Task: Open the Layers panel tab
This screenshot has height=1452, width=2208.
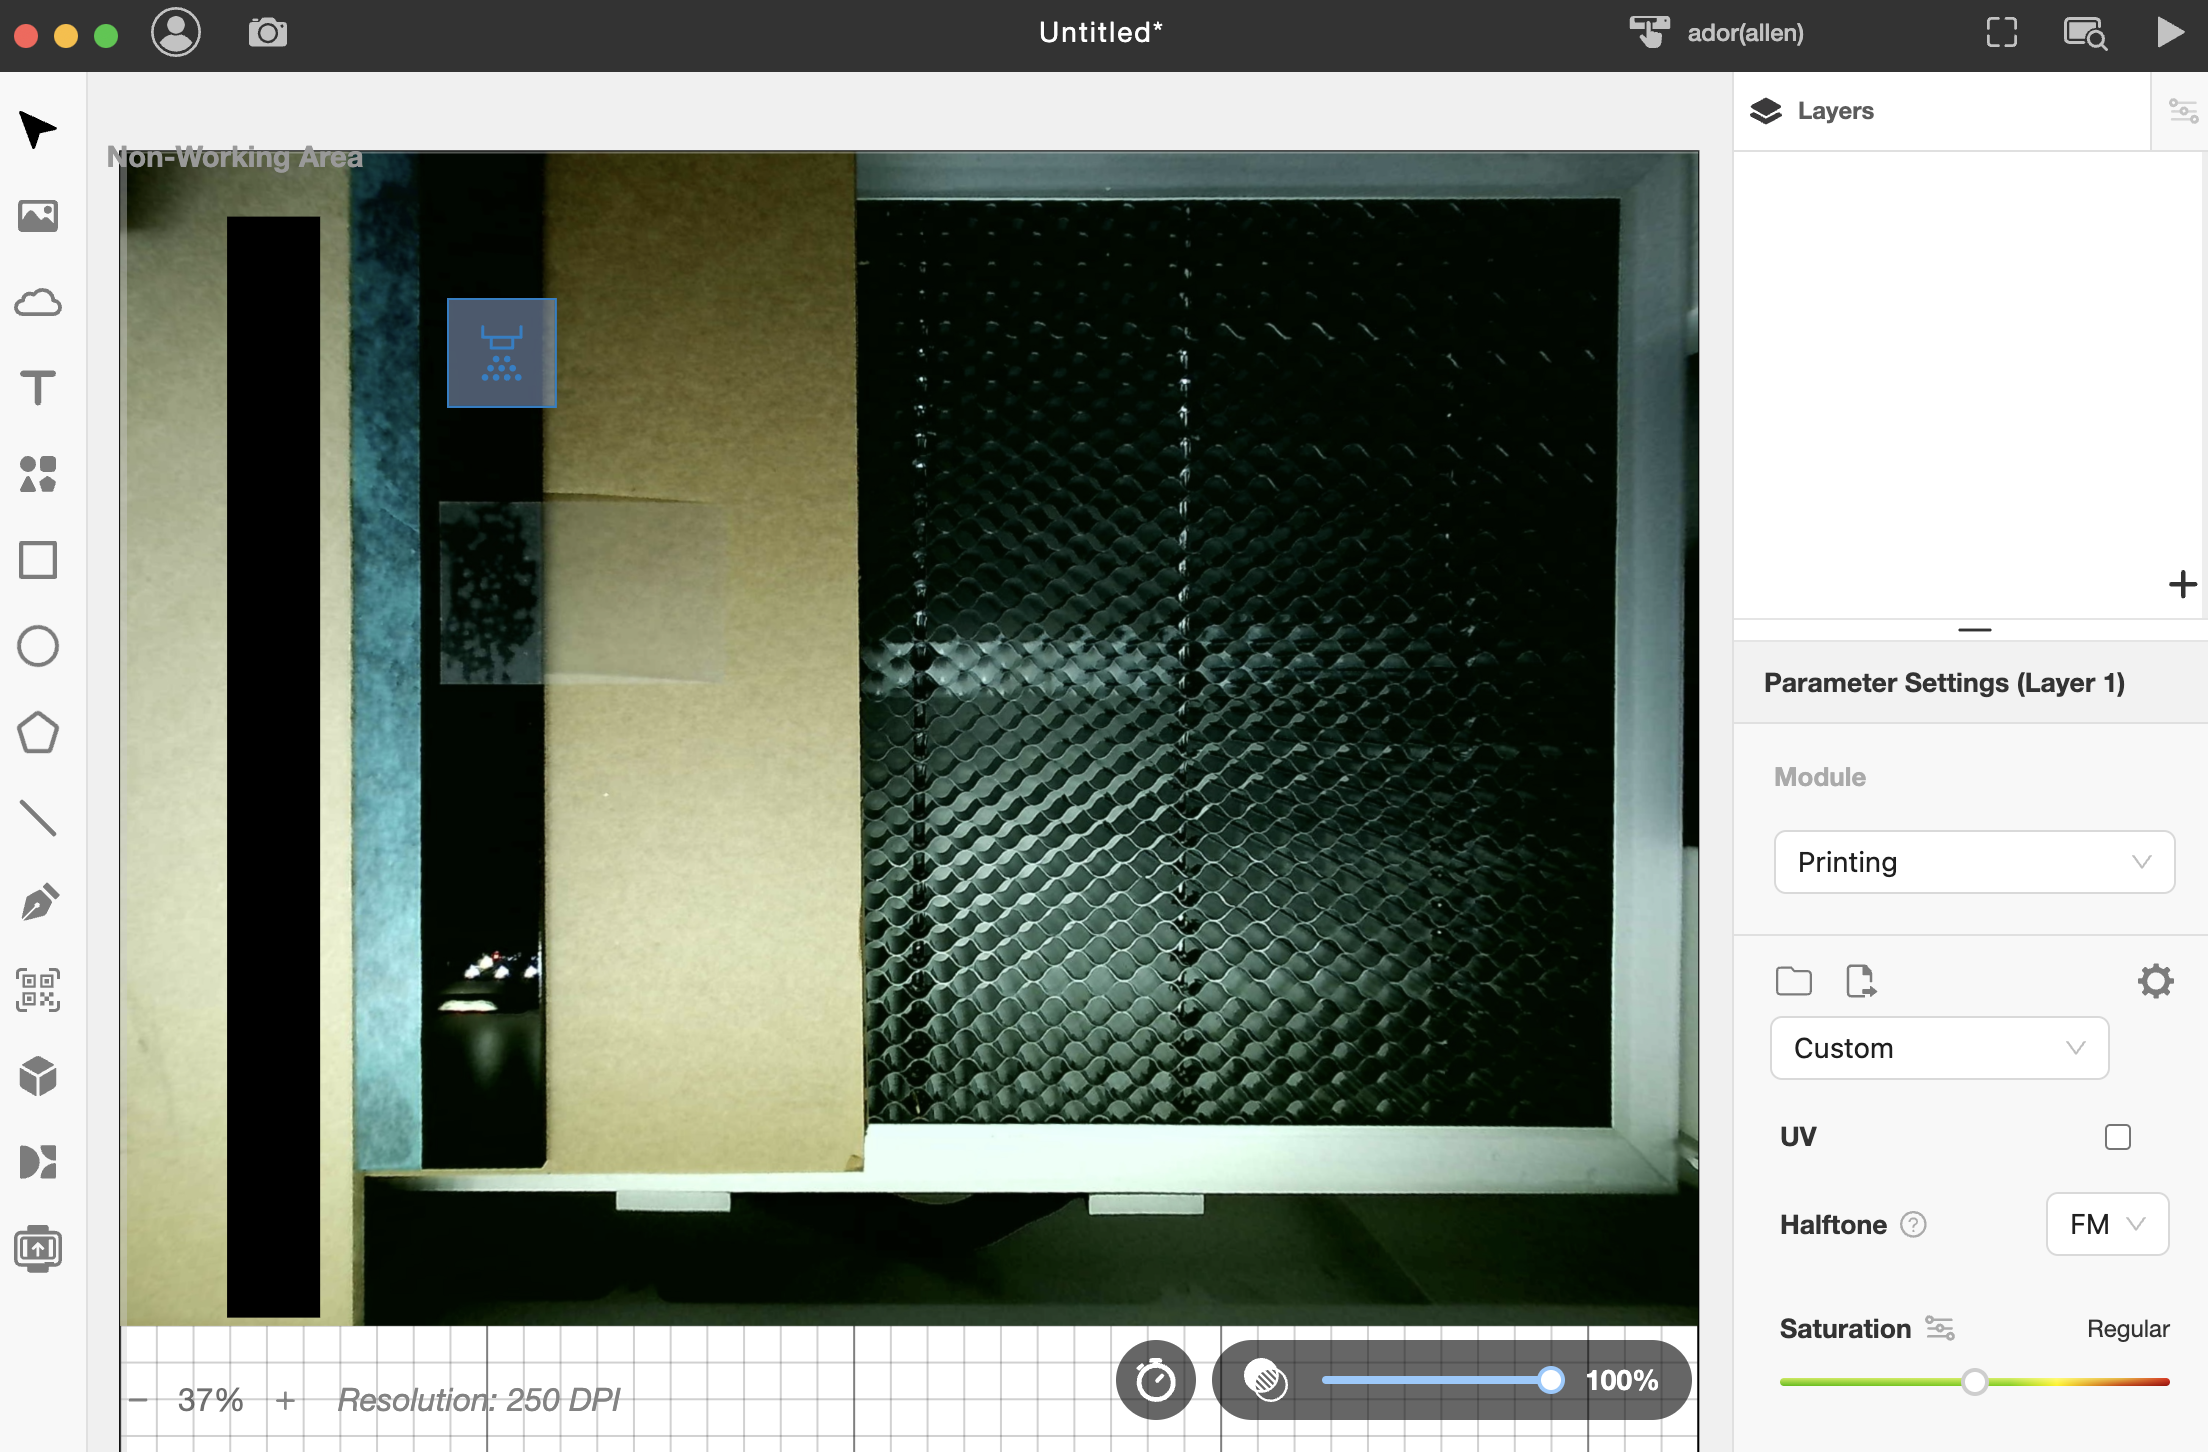Action: pyautogui.click(x=1941, y=111)
